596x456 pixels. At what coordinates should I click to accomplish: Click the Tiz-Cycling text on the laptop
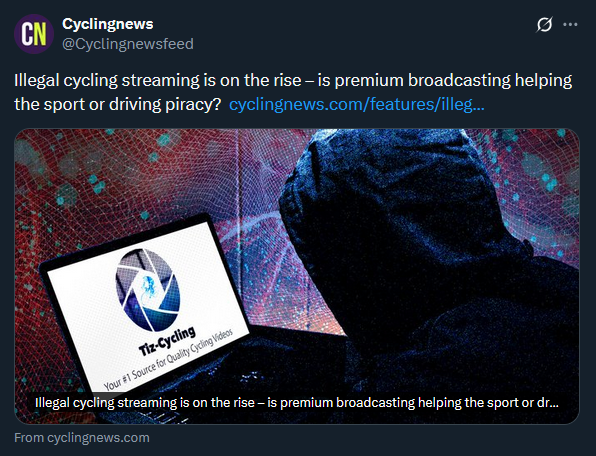(167, 341)
